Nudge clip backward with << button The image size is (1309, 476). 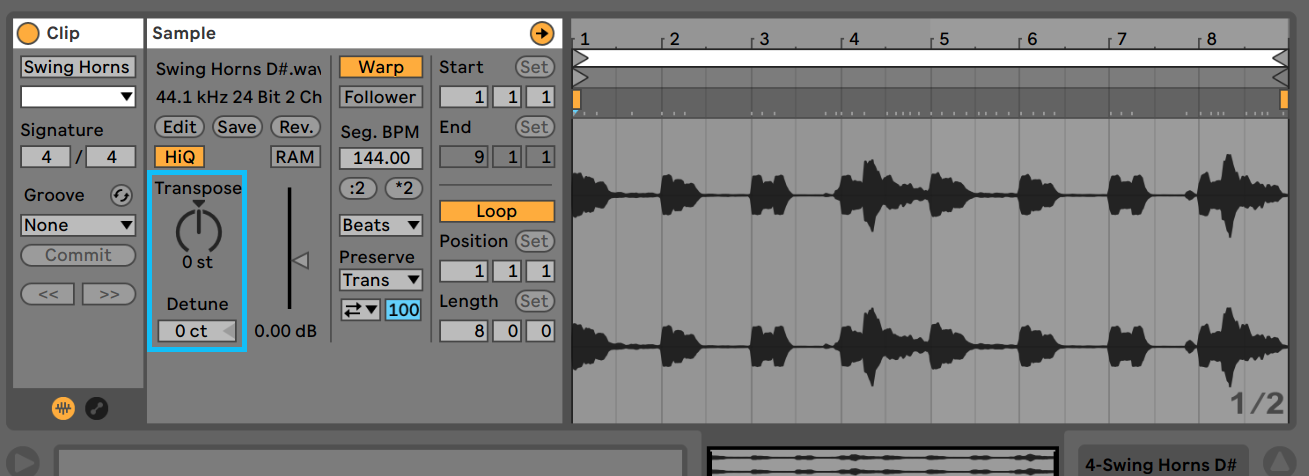pos(48,294)
